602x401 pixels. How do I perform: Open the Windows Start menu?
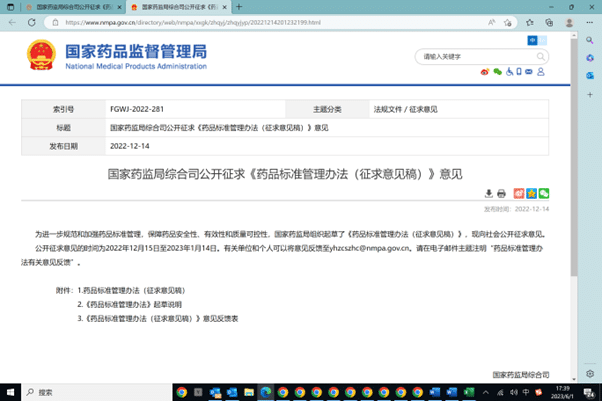[x=10, y=392]
